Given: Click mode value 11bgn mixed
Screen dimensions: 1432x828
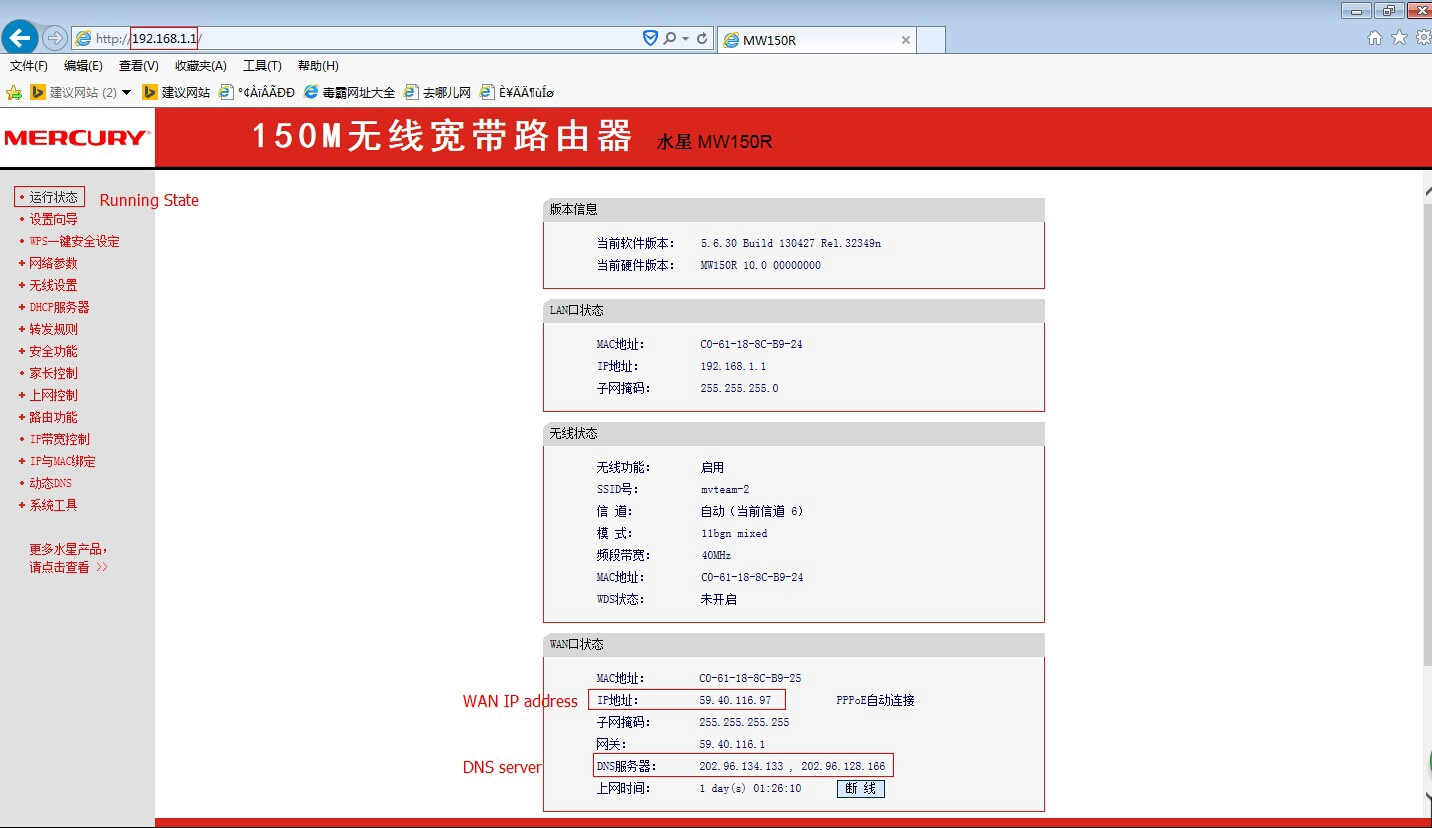Looking at the screenshot, I should (734, 533).
